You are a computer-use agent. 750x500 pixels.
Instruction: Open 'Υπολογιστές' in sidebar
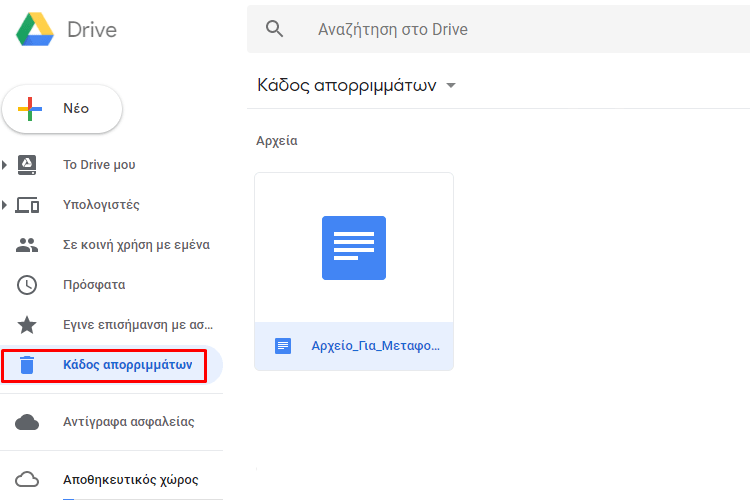coord(101,205)
